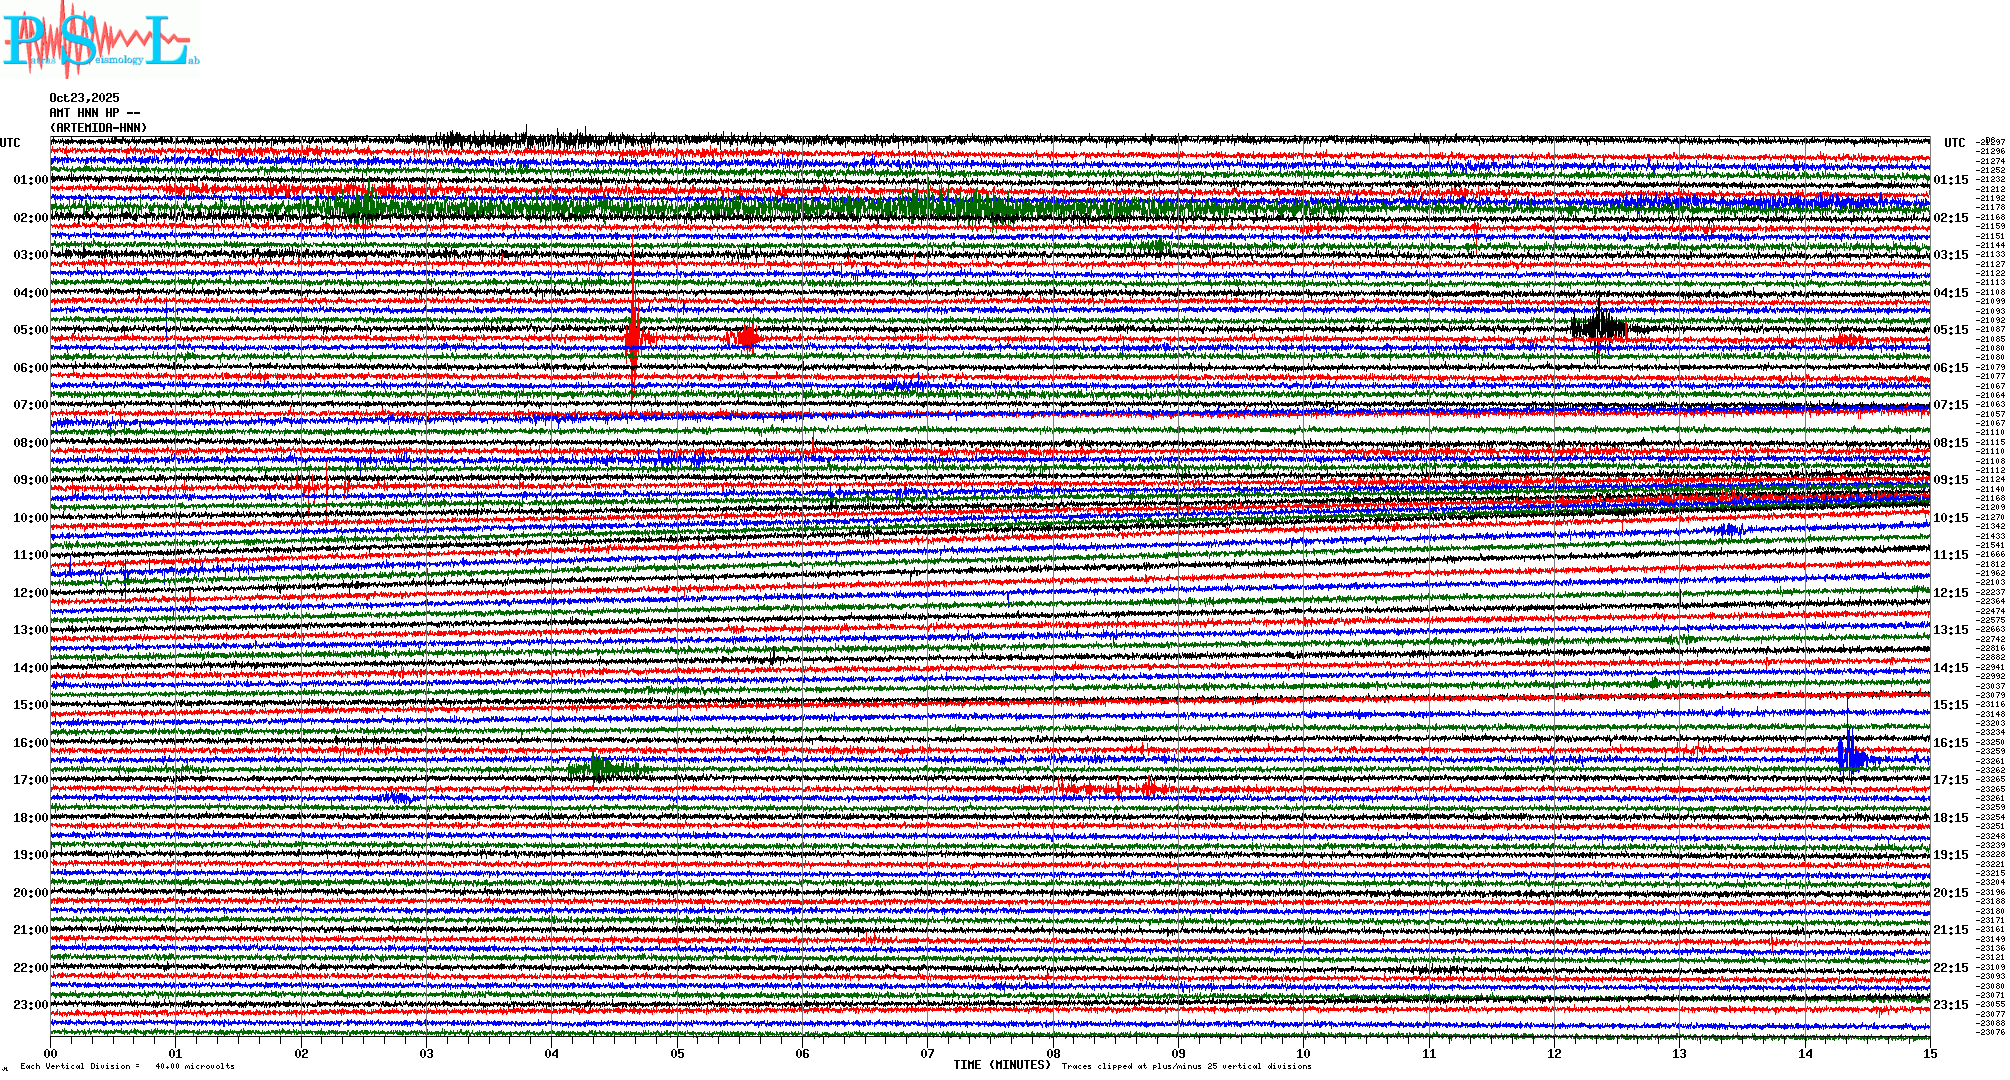2010x1080 pixels.
Task: Click the large red earthquake spike near 05:00
Action: 633,337
